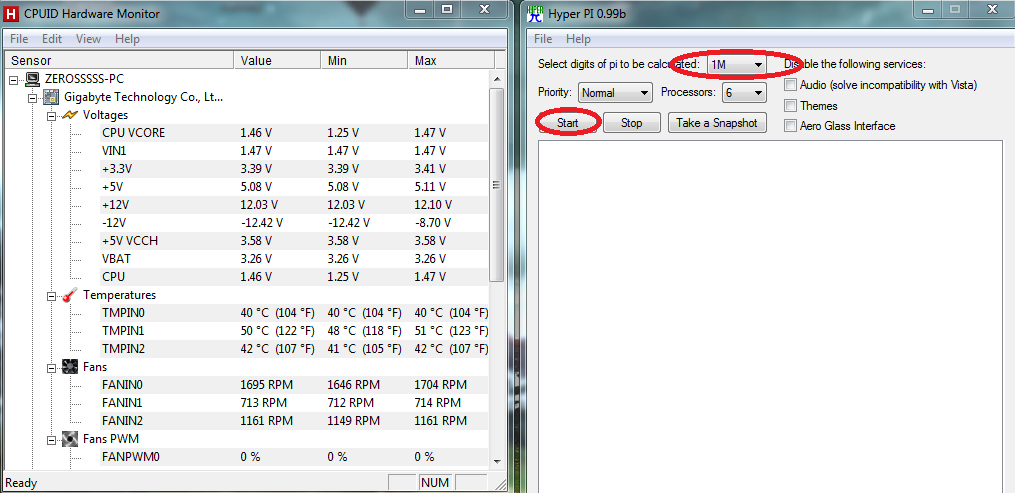The width and height of the screenshot is (1015, 493).
Task: Open the pi digits dropdown showing 1M
Action: (x=737, y=65)
